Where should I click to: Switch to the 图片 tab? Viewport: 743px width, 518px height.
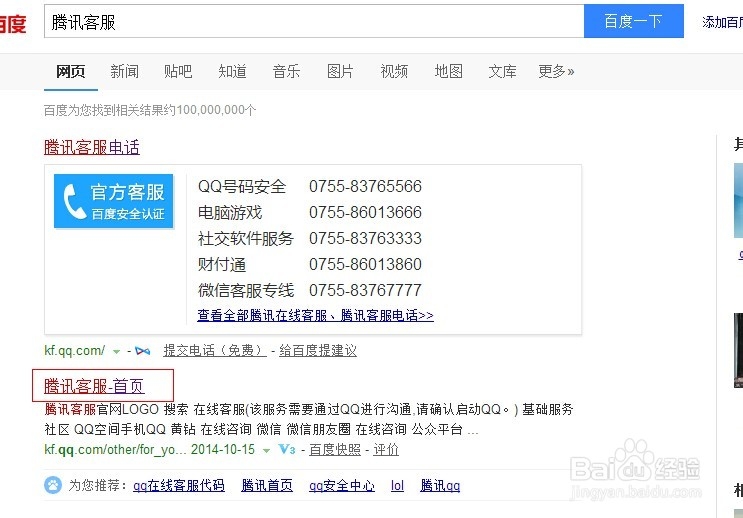[340, 72]
